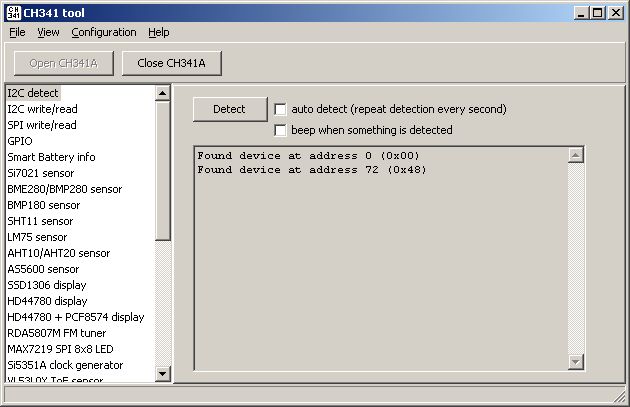Click the output log scroll down arrow

(x=576, y=362)
